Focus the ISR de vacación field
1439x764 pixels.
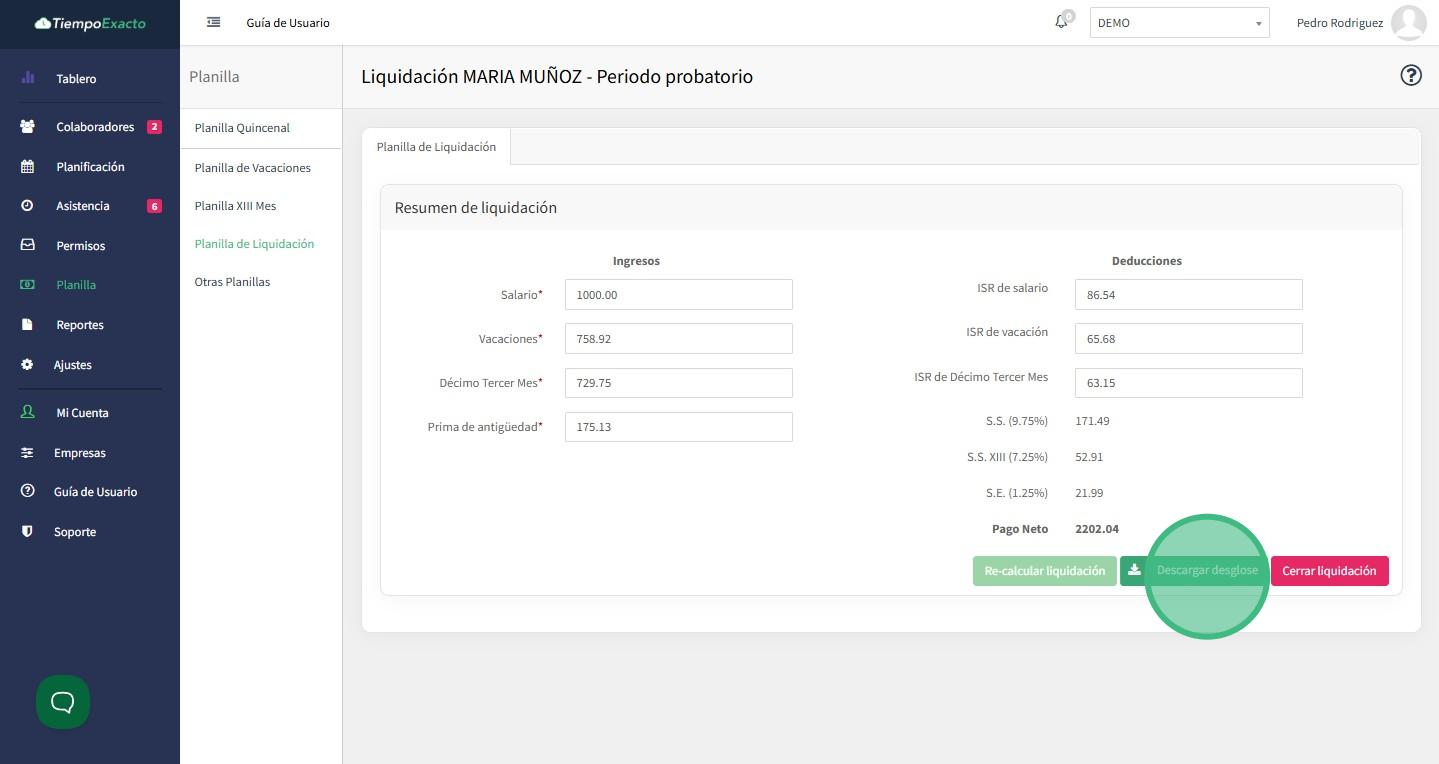[x=1188, y=339]
